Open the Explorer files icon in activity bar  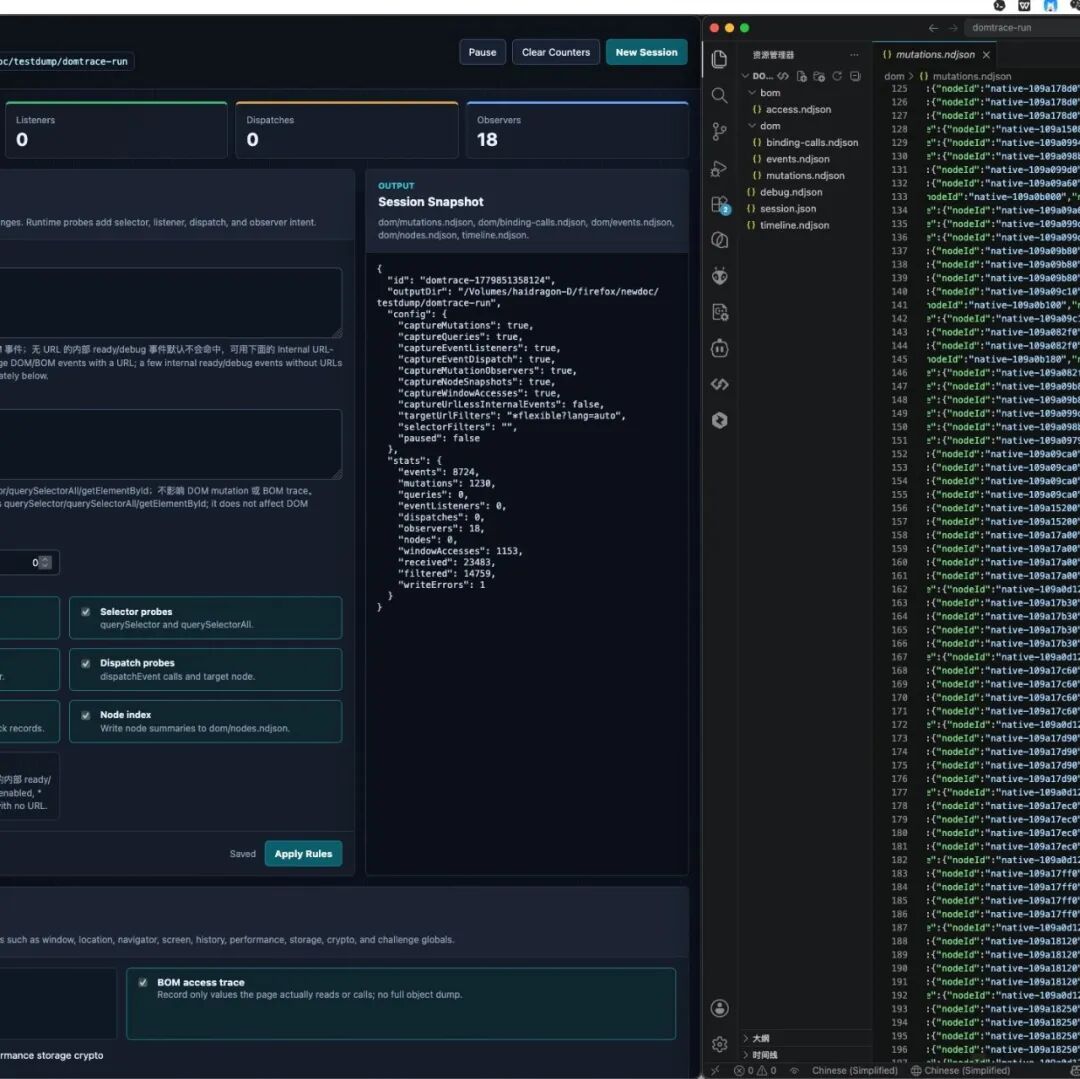719,59
